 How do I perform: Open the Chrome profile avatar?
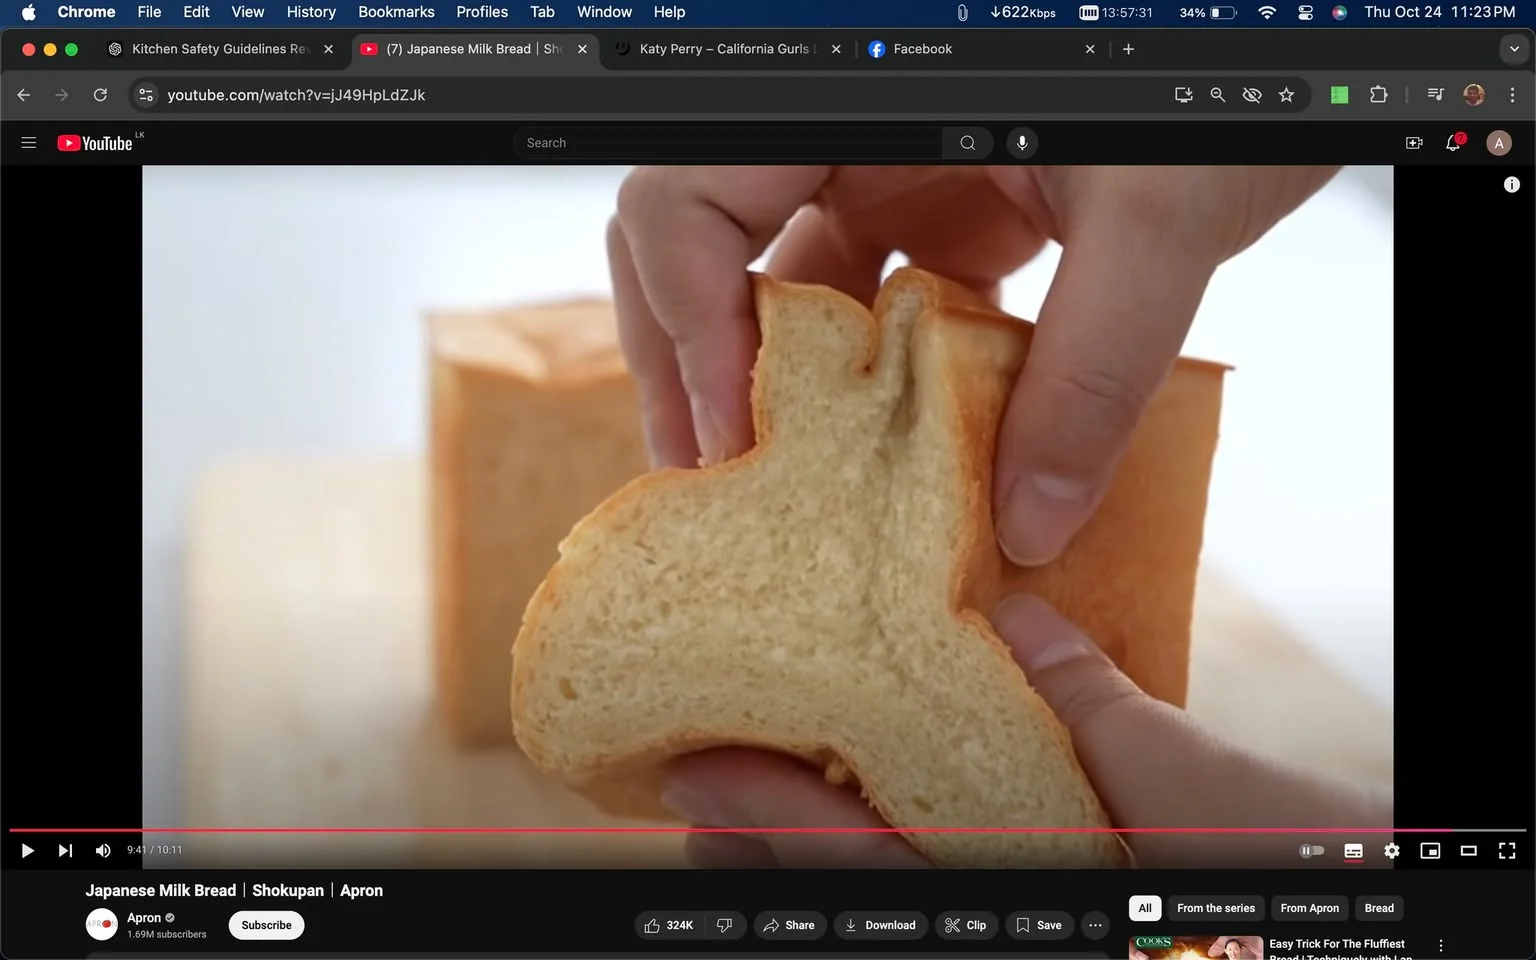pos(1474,95)
